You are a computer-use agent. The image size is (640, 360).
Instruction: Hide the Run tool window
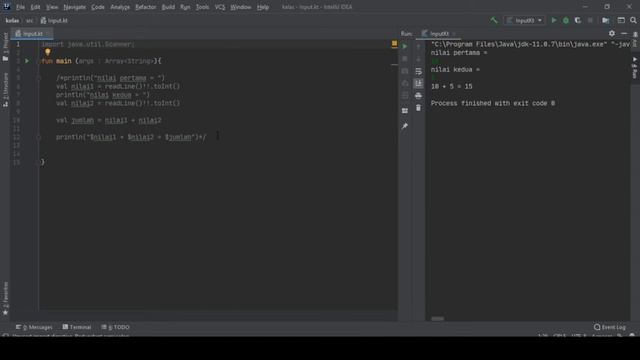(624, 33)
